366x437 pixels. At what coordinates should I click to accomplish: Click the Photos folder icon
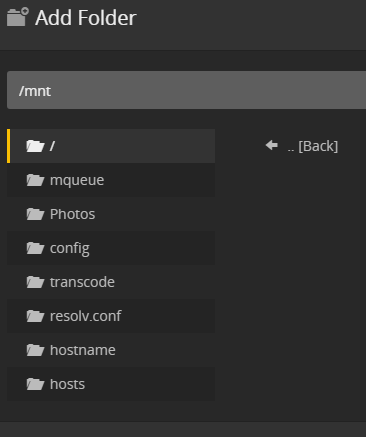(35, 214)
